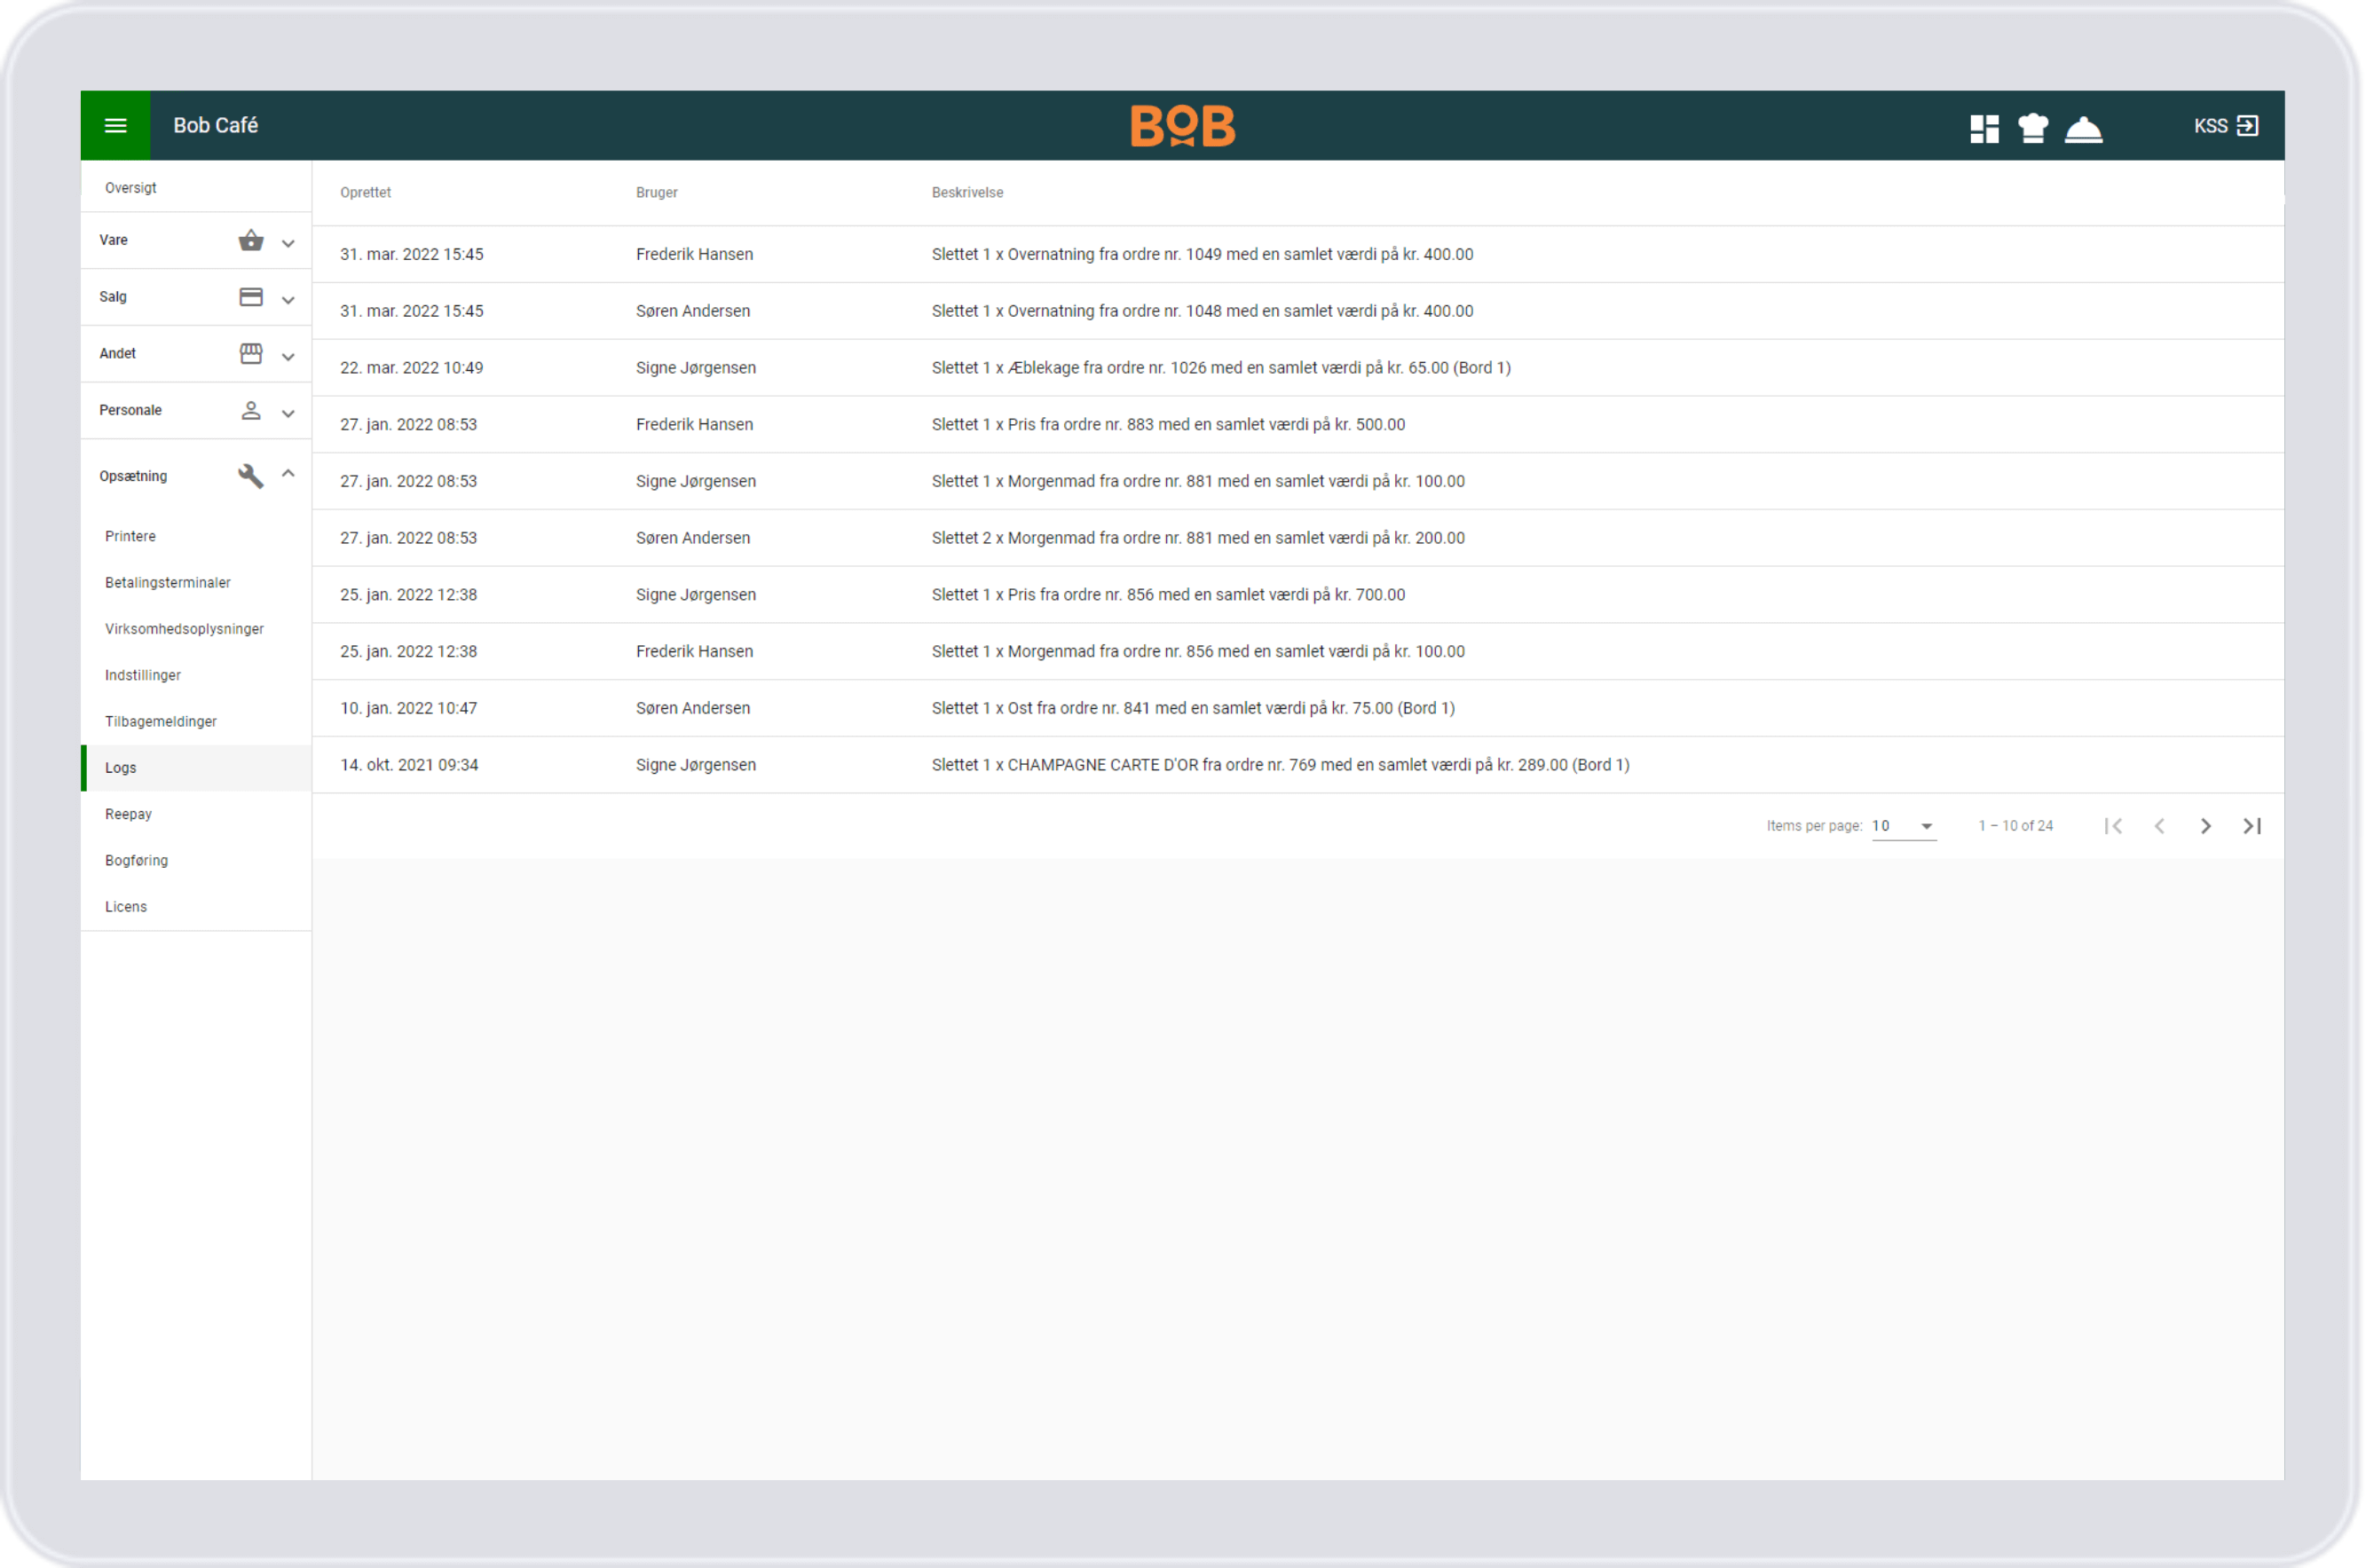Screen dimensions: 2366x1568
Task: Open Bogføring in the sidebar
Action: point(196,861)
